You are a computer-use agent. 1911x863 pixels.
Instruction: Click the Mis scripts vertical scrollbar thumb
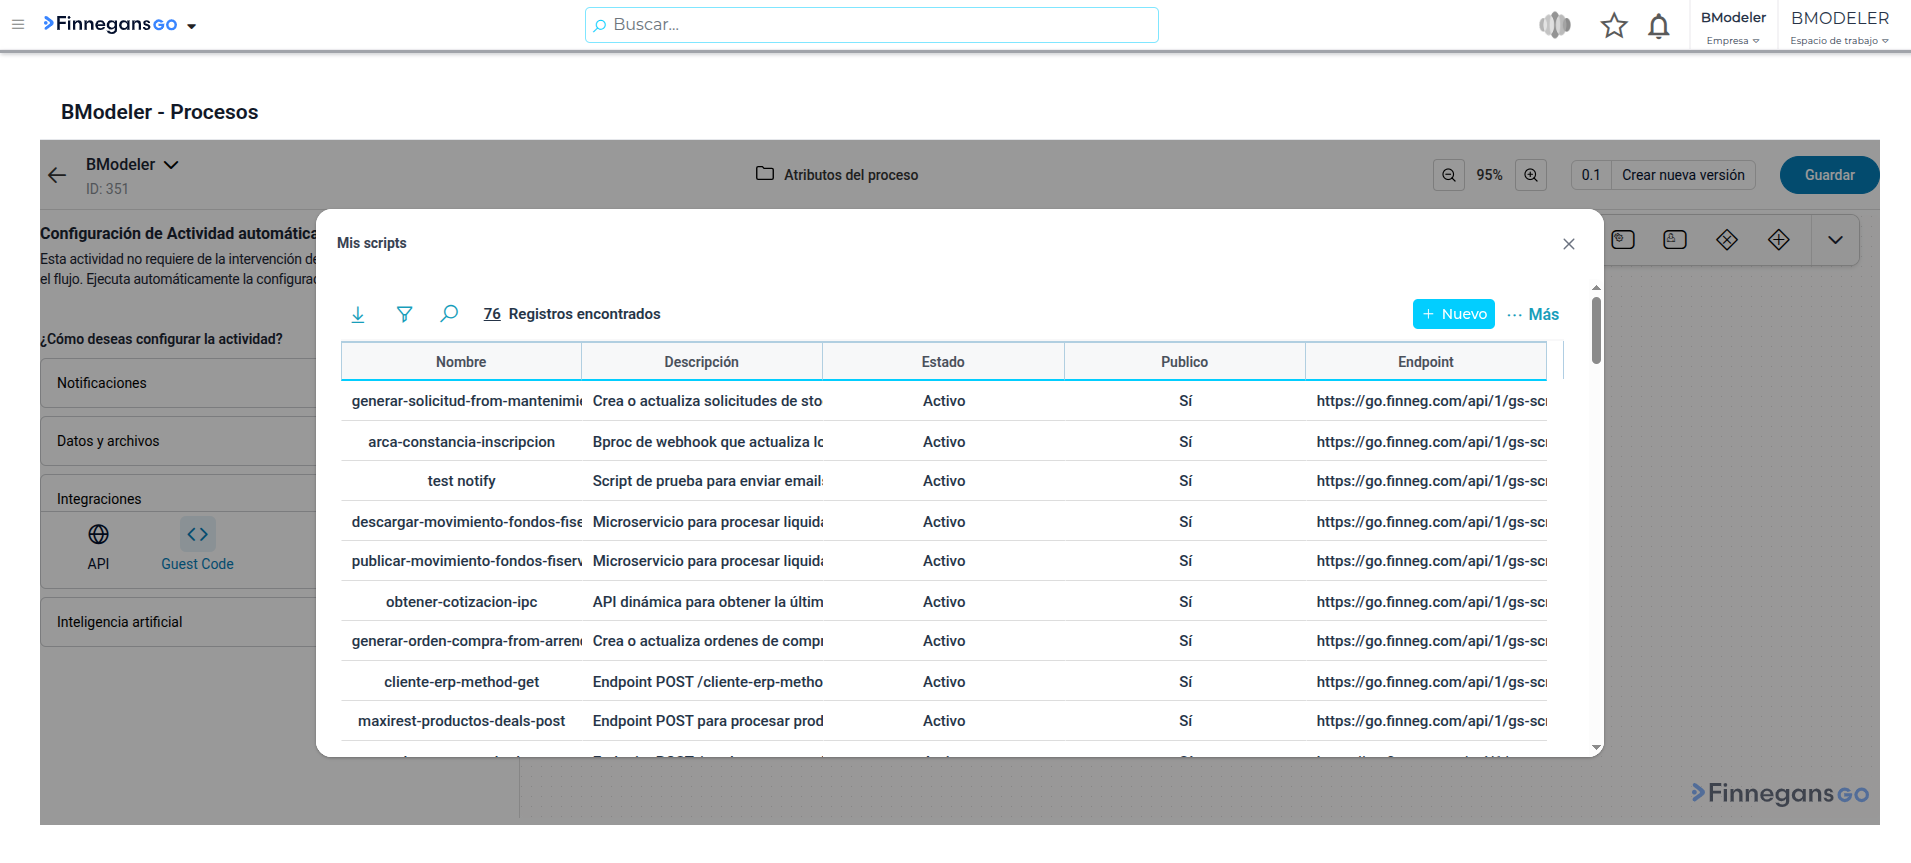(1596, 330)
